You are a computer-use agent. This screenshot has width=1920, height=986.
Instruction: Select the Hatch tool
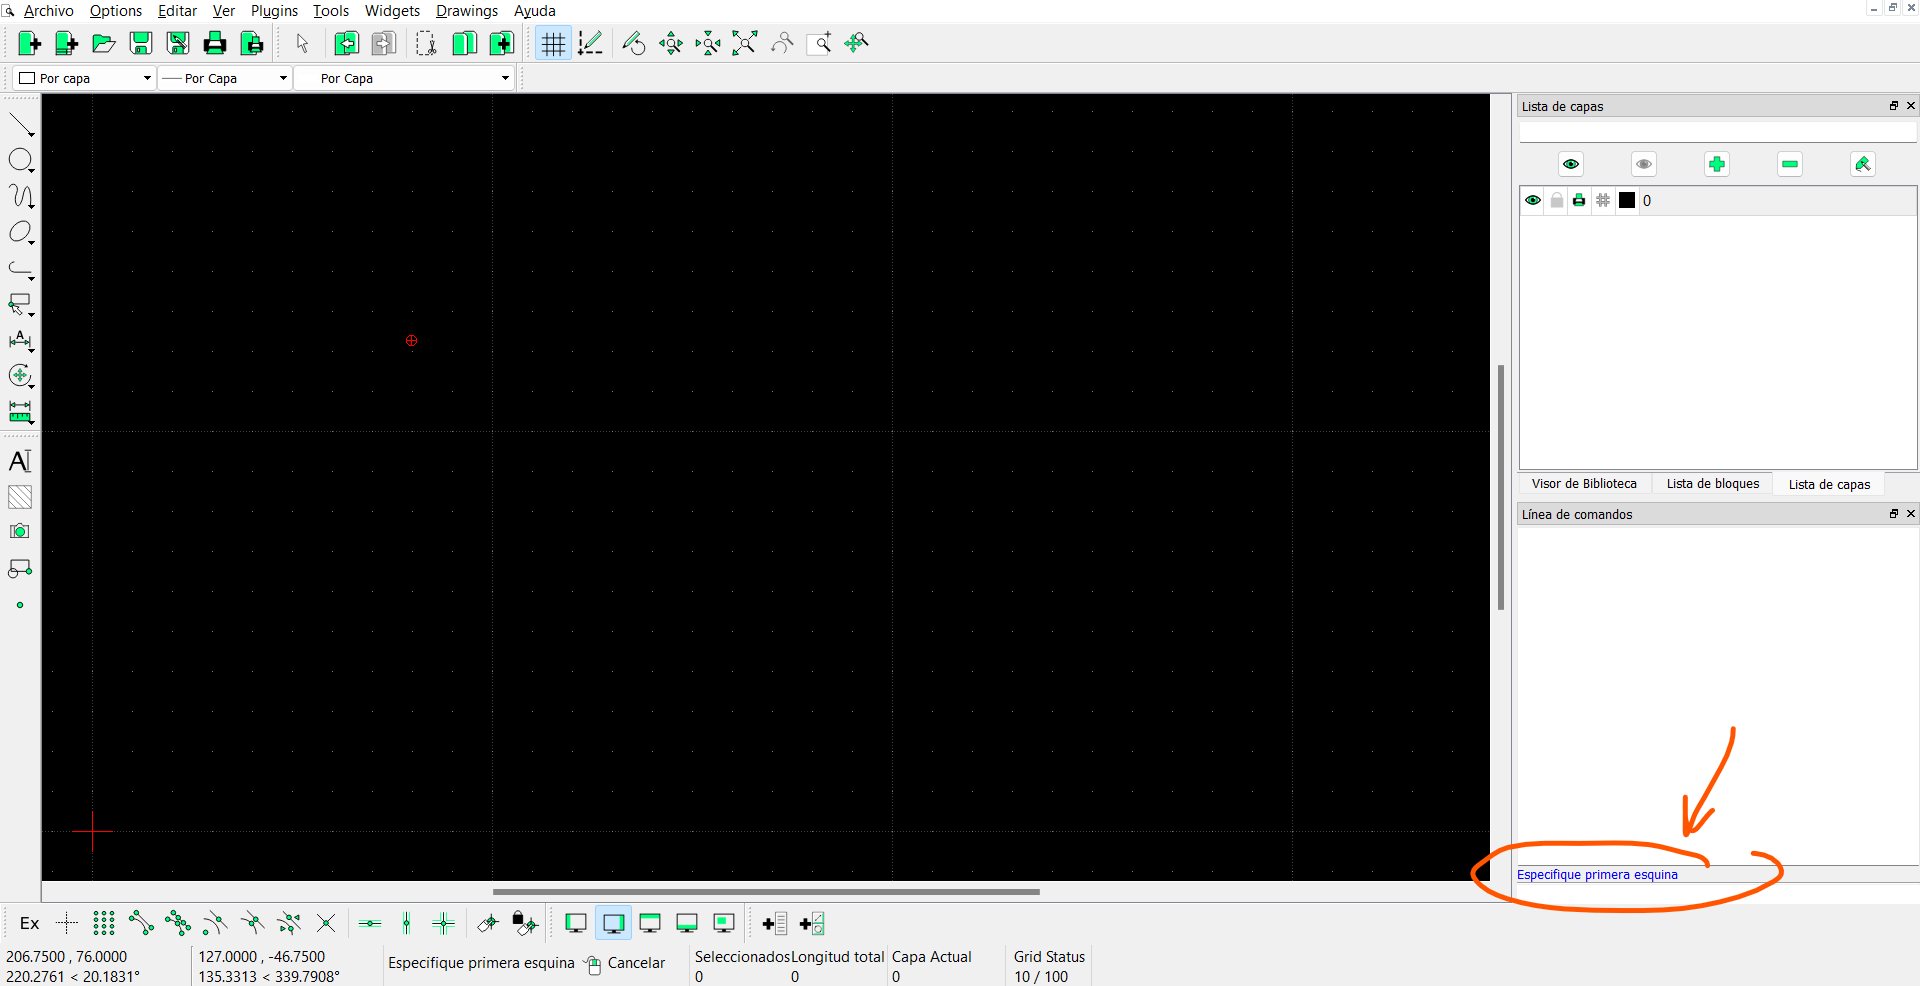20,497
